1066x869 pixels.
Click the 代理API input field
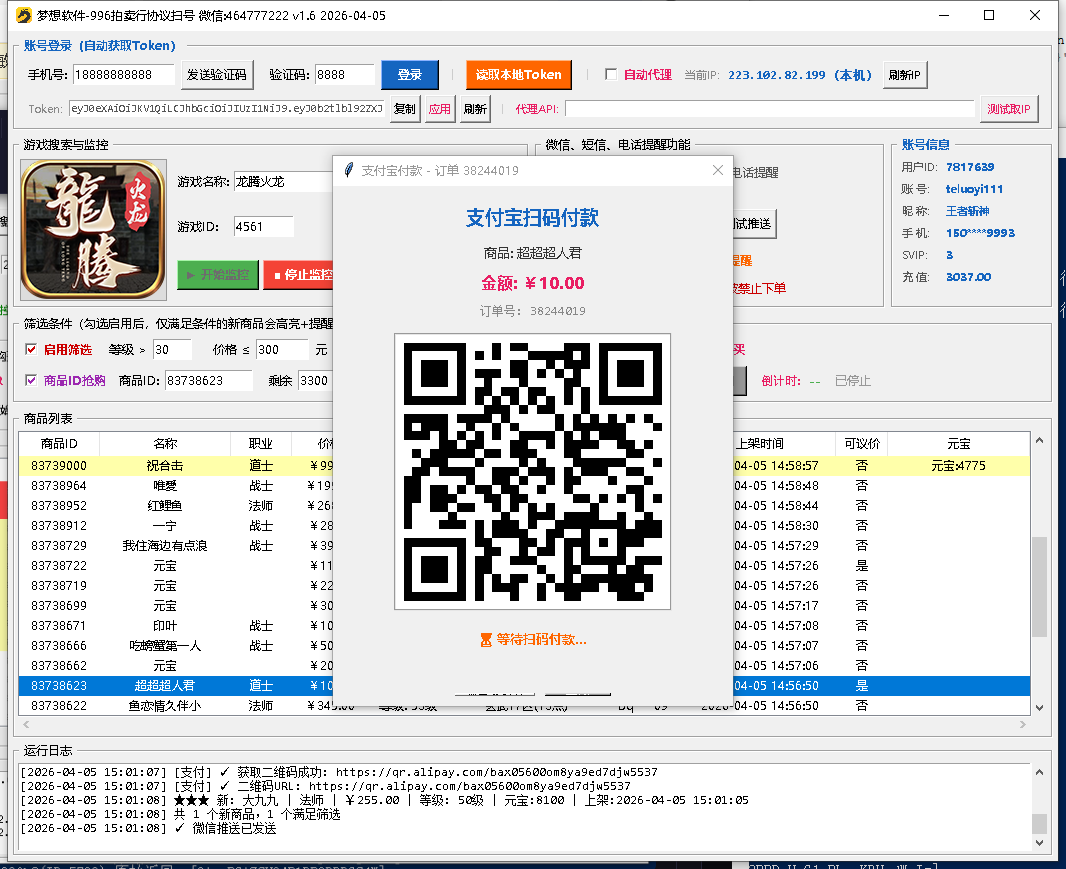[769, 109]
